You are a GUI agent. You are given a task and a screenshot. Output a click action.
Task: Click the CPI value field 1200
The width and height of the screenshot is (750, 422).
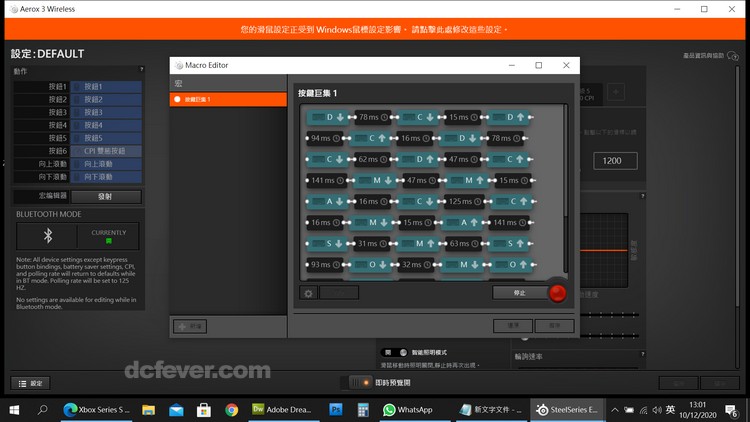pyautogui.click(x=615, y=161)
